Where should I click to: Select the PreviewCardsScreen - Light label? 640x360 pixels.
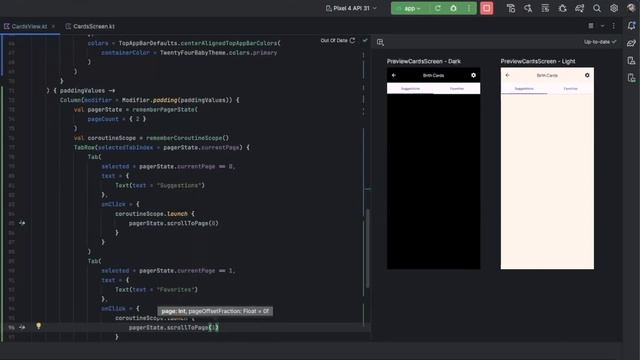(x=538, y=61)
